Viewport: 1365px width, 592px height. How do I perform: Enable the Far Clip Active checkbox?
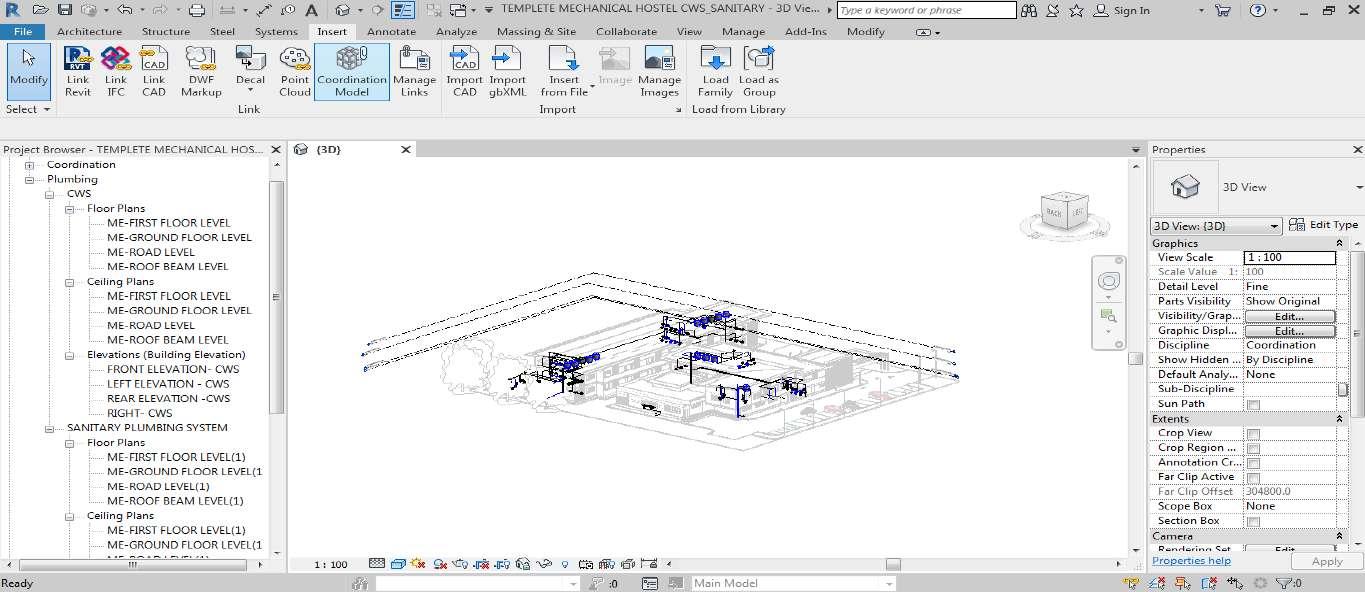pyautogui.click(x=1253, y=477)
